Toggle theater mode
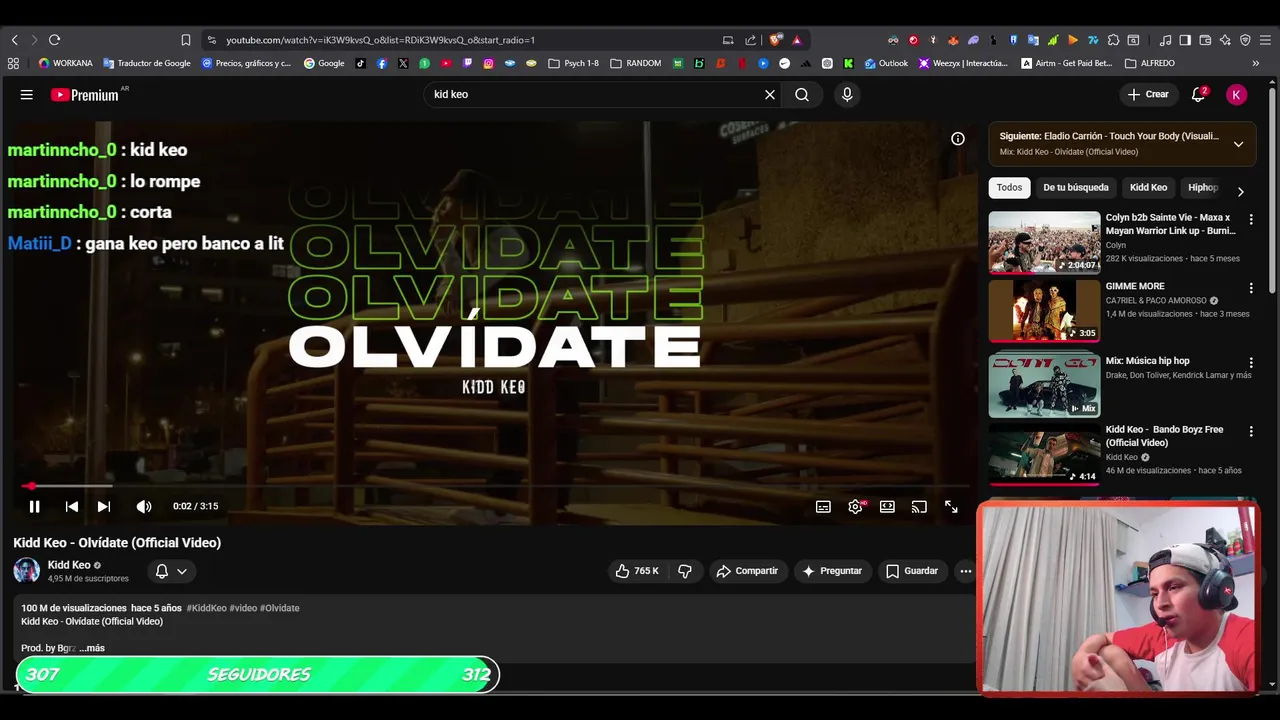1280x720 pixels. [x=887, y=507]
